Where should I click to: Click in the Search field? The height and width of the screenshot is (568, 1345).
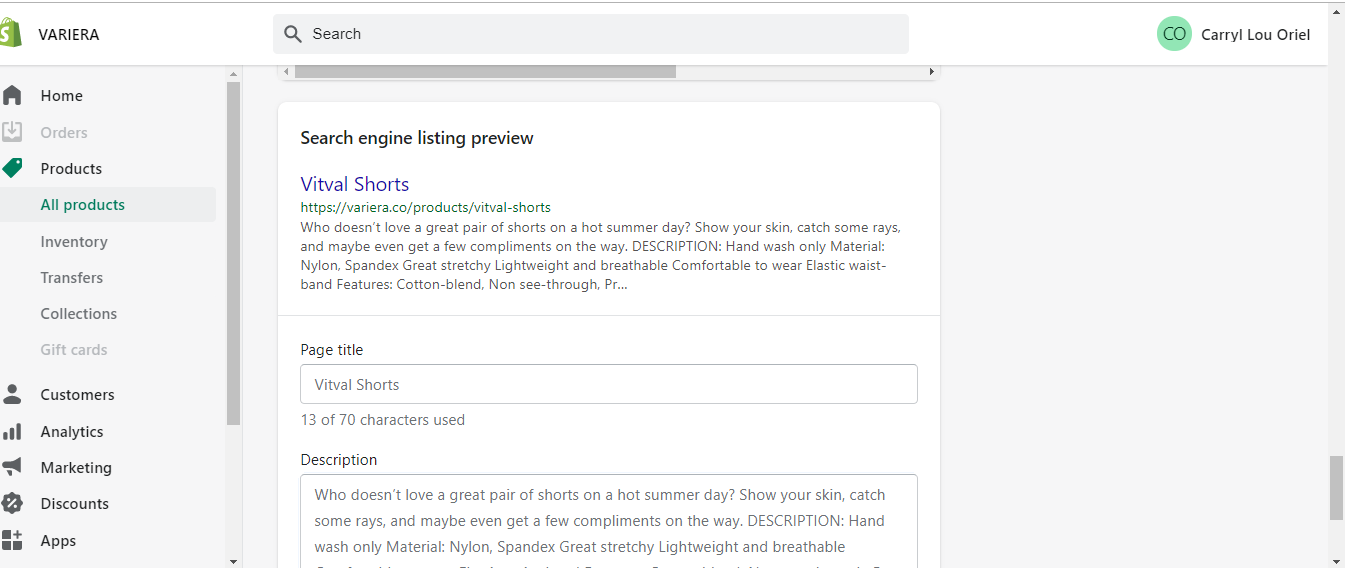pos(591,34)
